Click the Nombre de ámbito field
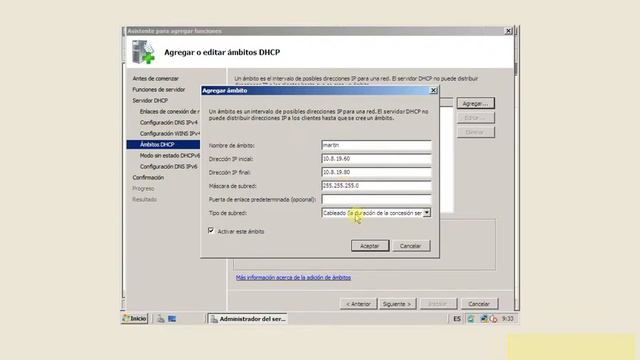Image resolution: width=640 pixels, height=360 pixels. click(x=376, y=145)
